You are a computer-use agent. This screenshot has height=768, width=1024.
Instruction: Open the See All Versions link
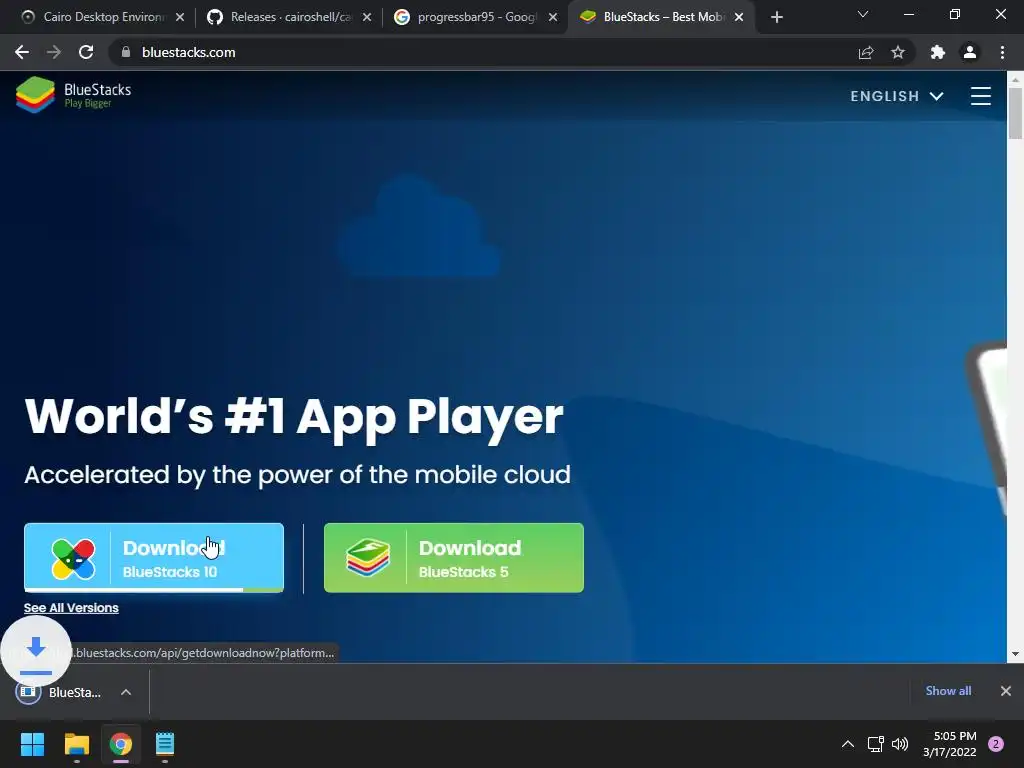pyautogui.click(x=71, y=607)
